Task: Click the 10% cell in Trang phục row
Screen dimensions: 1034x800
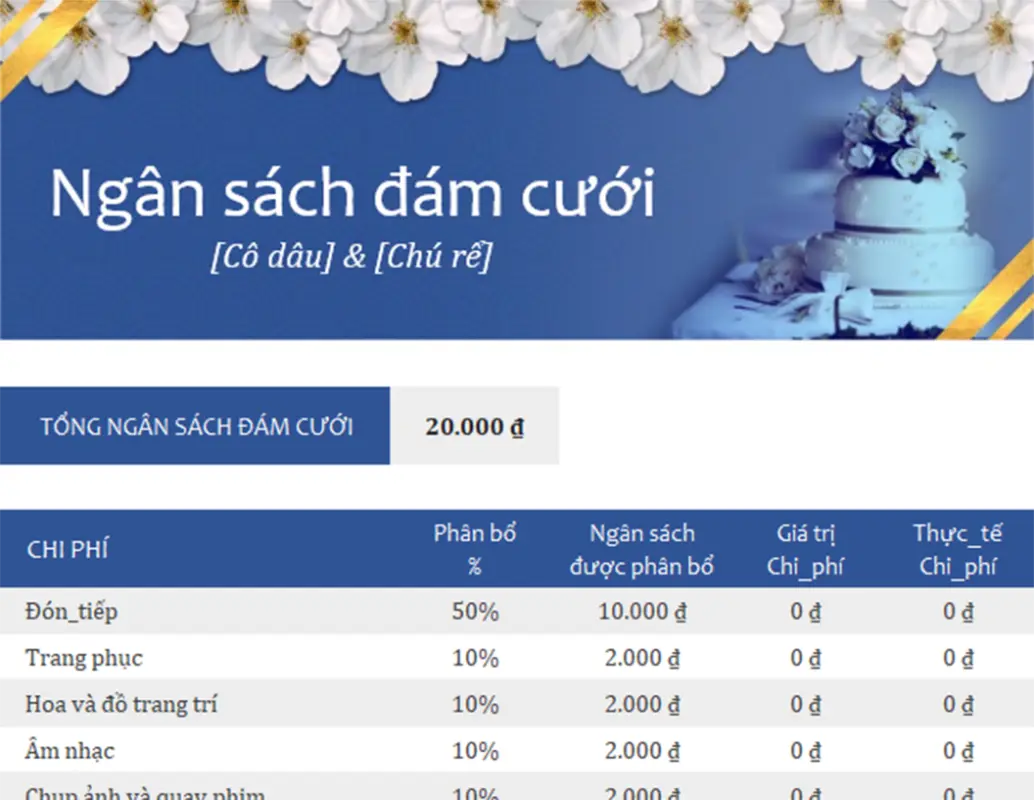Action: (x=475, y=658)
